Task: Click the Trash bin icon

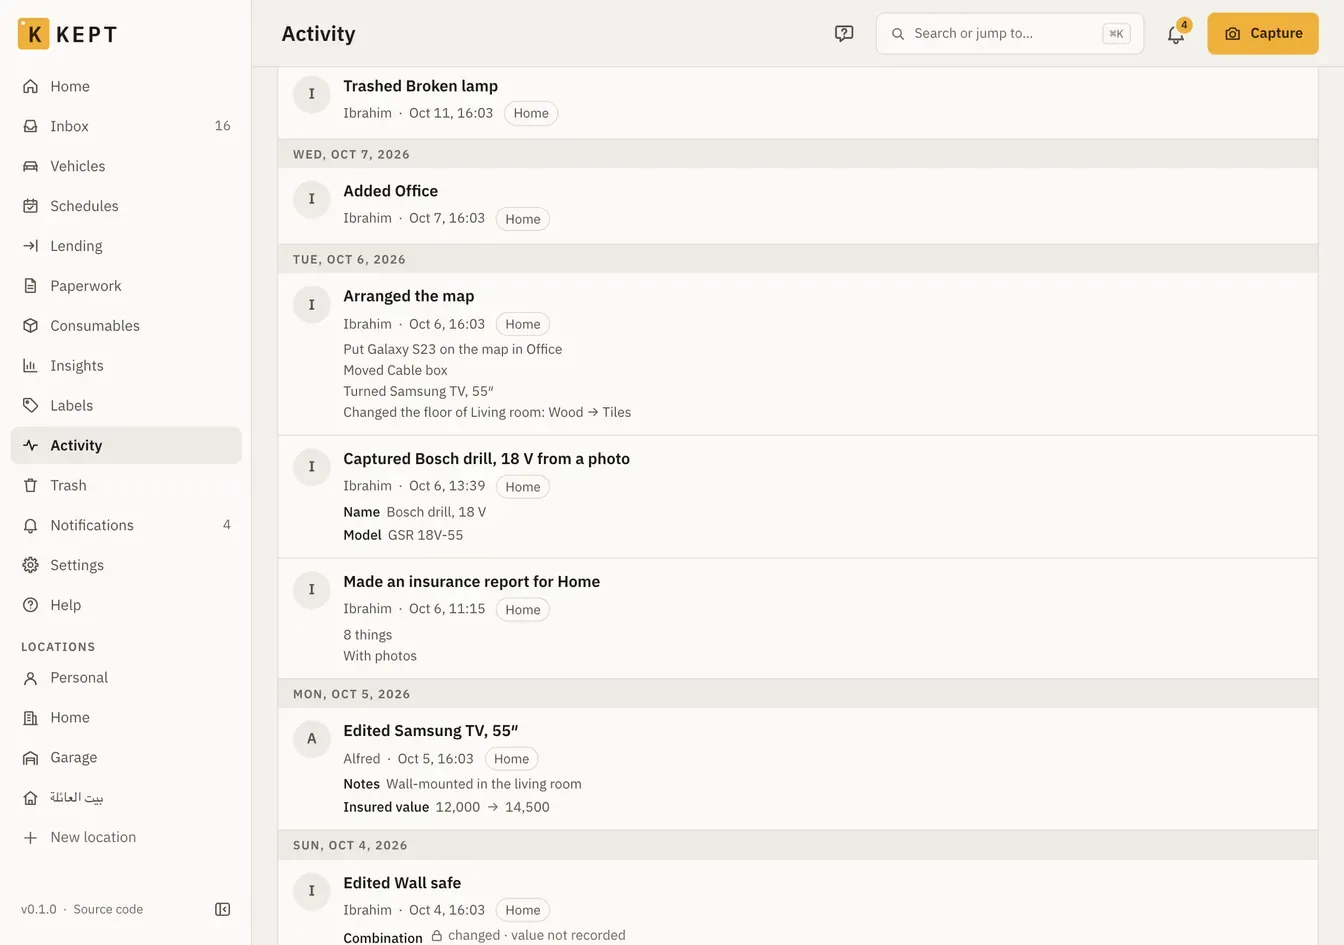Action: [31, 486]
